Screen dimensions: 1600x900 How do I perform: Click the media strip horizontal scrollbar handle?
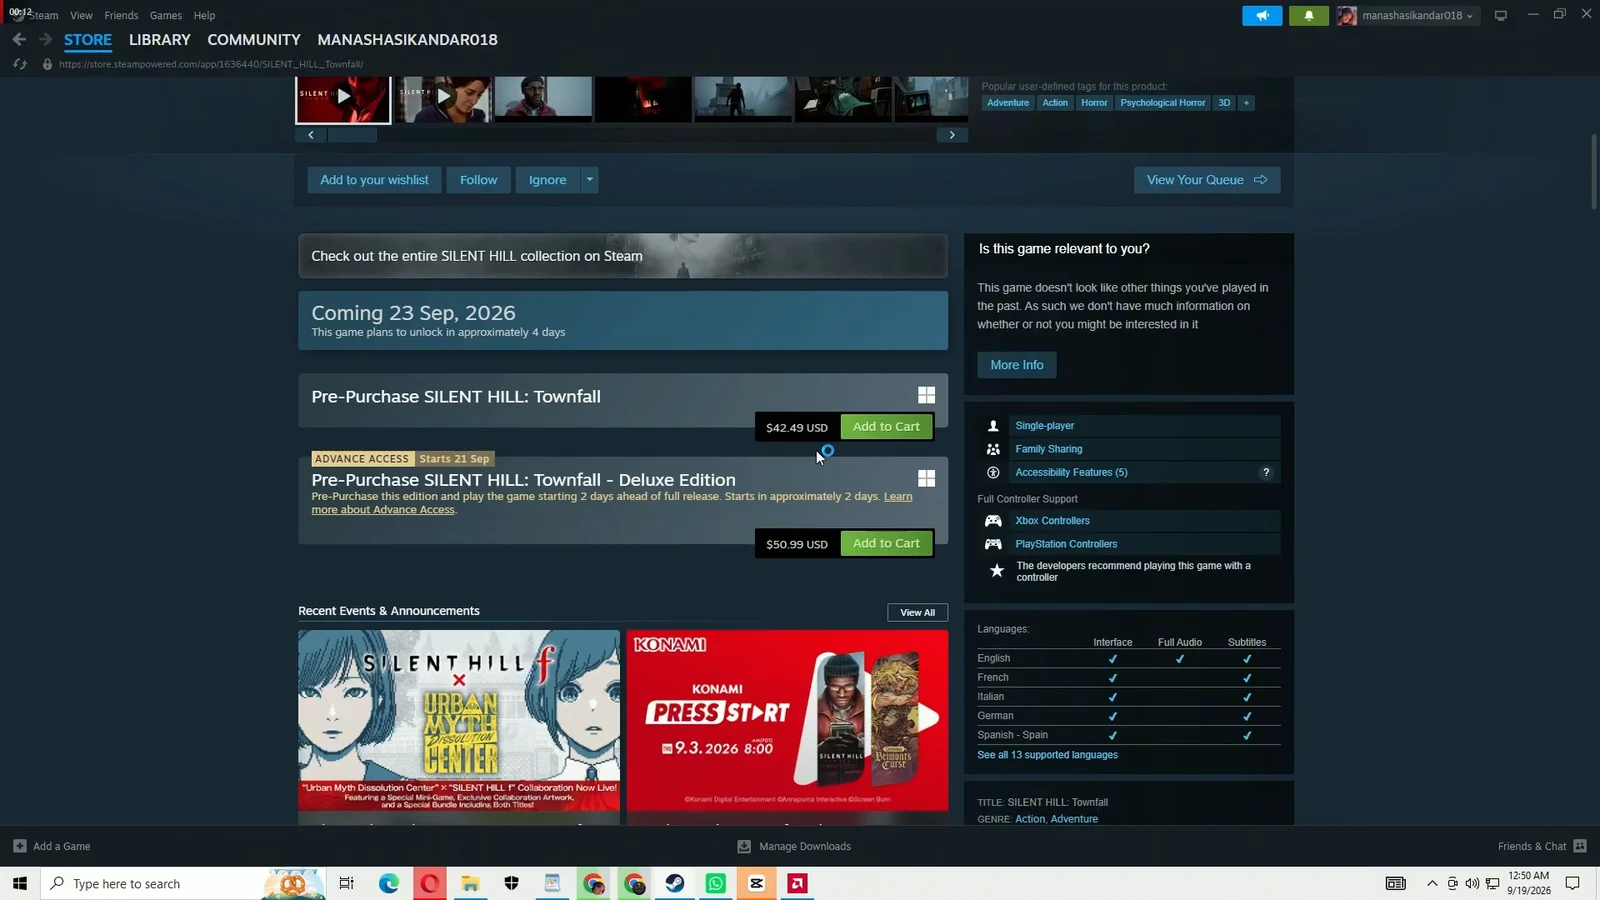352,135
